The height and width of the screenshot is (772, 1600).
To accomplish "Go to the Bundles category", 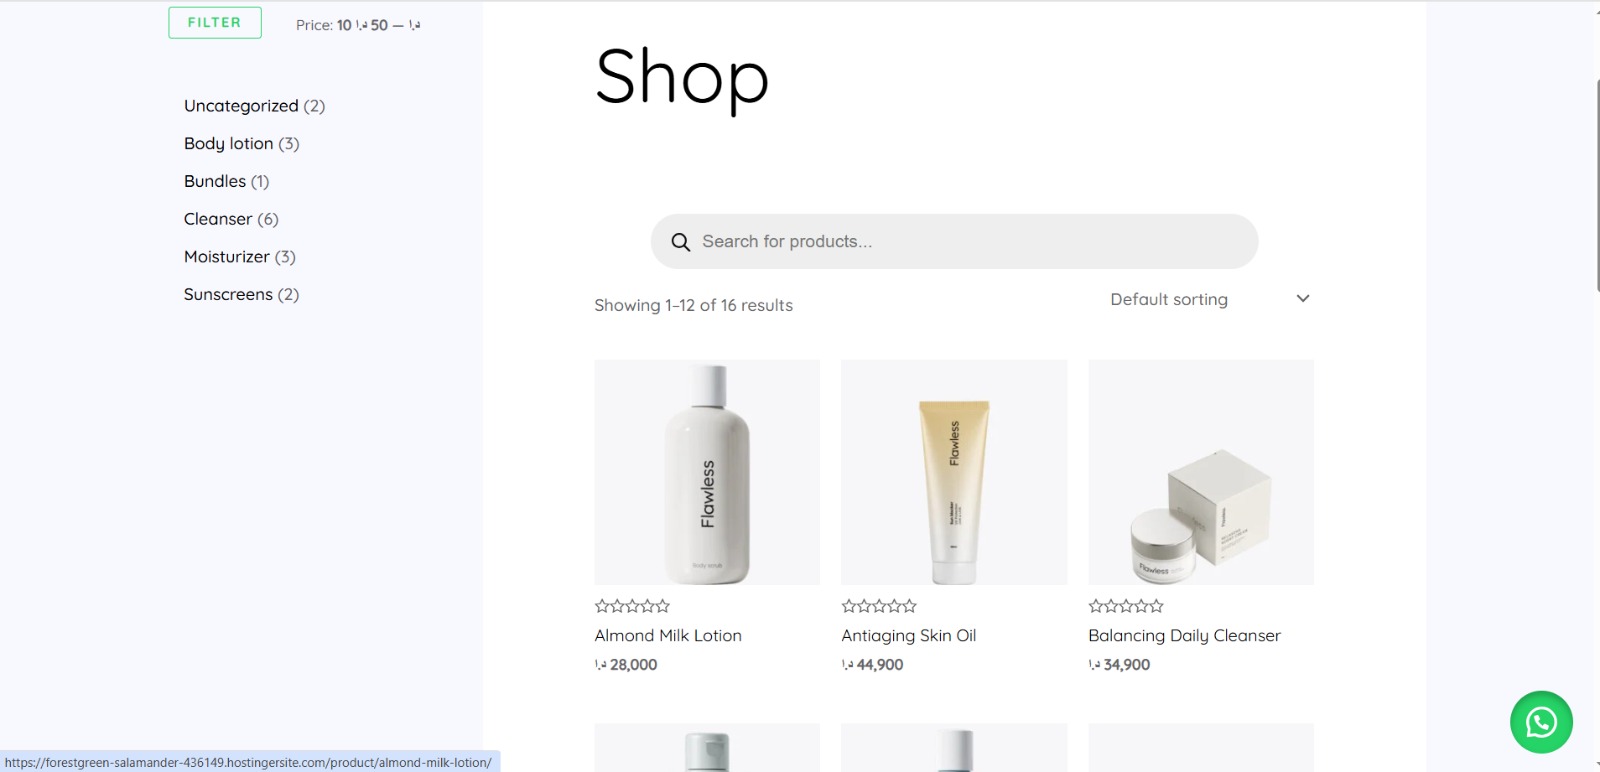I will click(215, 181).
